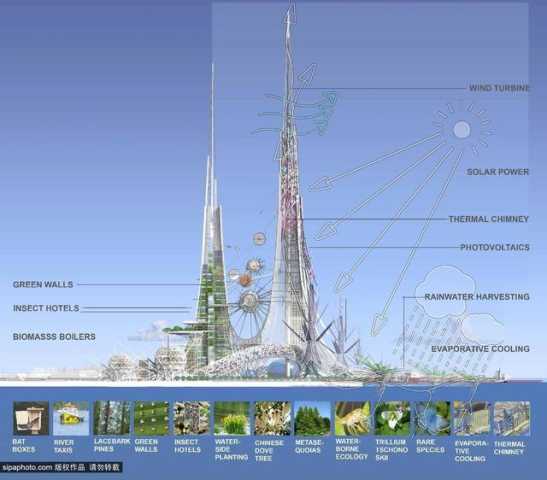This screenshot has width=547, height=480.
Task: Select the Insect Hotels thumbnail
Action: [x=192, y=418]
